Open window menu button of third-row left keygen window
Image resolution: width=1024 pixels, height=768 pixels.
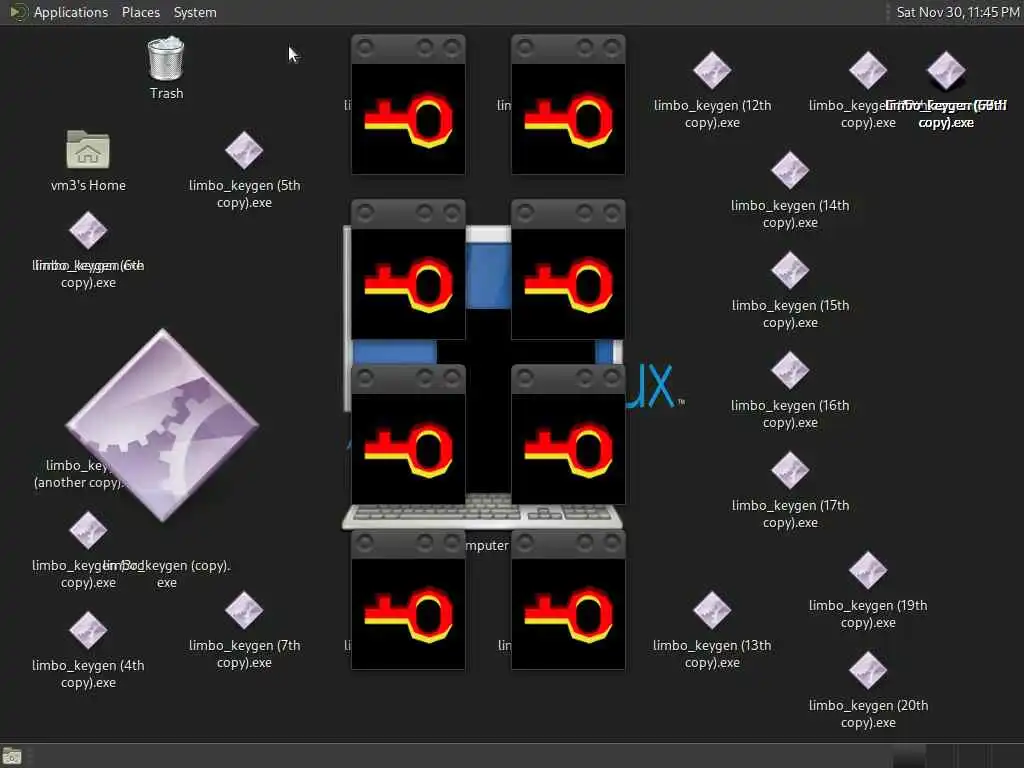coord(365,377)
